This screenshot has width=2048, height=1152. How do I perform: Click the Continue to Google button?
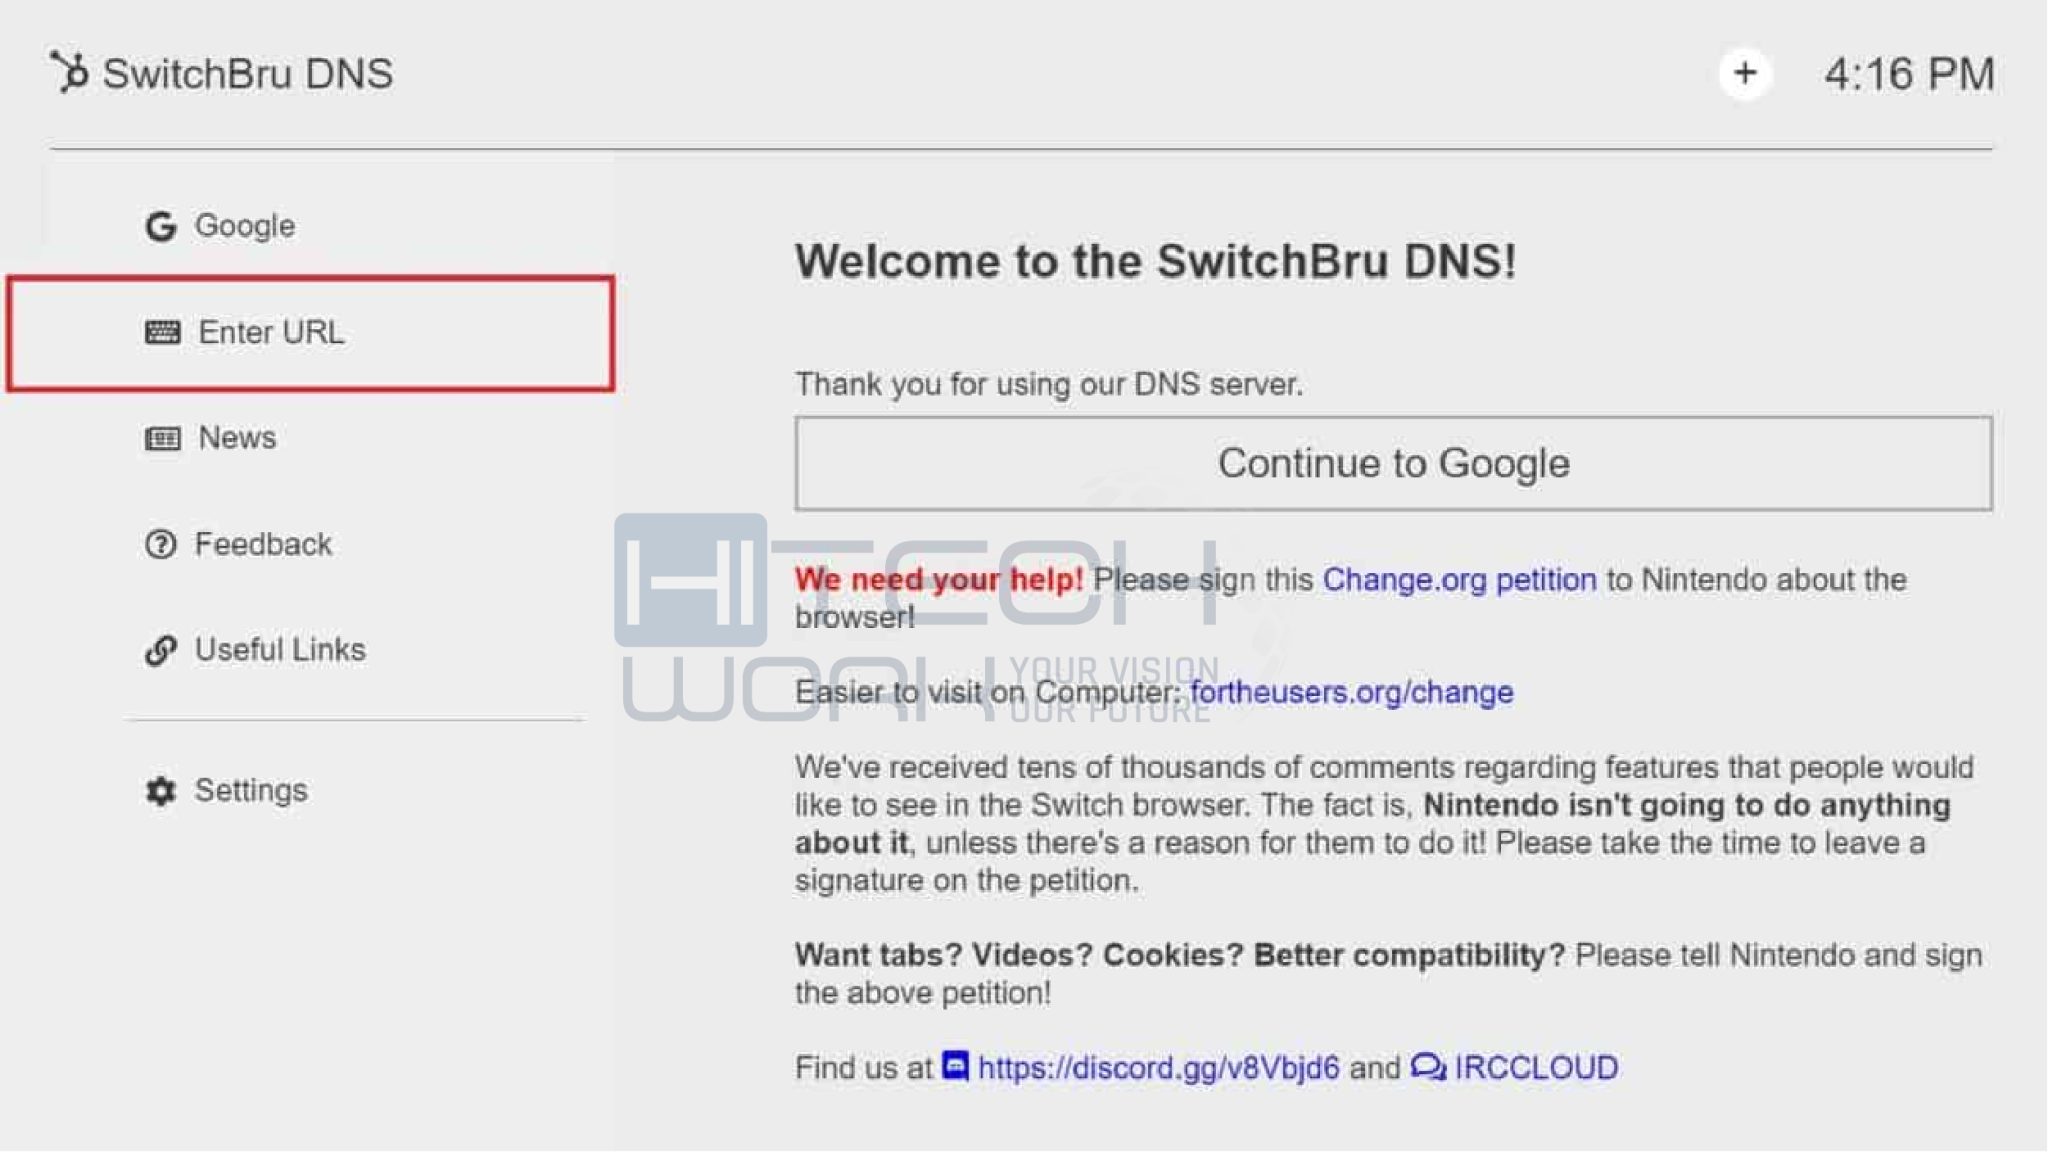(1393, 464)
